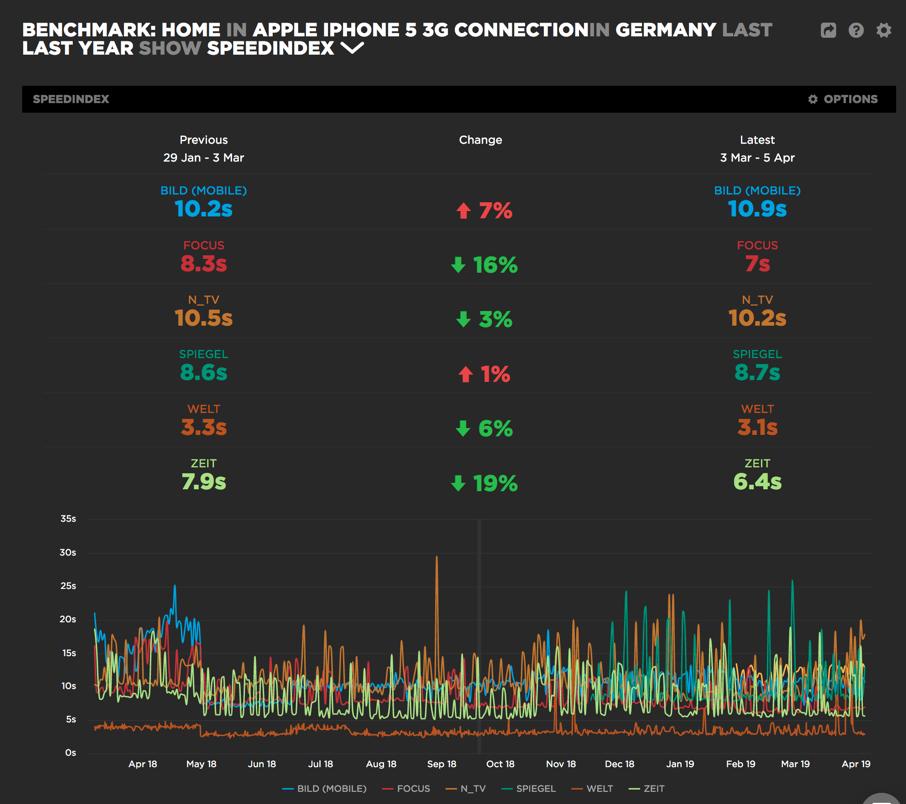The width and height of the screenshot is (906, 804).
Task: Click the 29 Jan - 3 Mar date range
Action: coord(203,158)
